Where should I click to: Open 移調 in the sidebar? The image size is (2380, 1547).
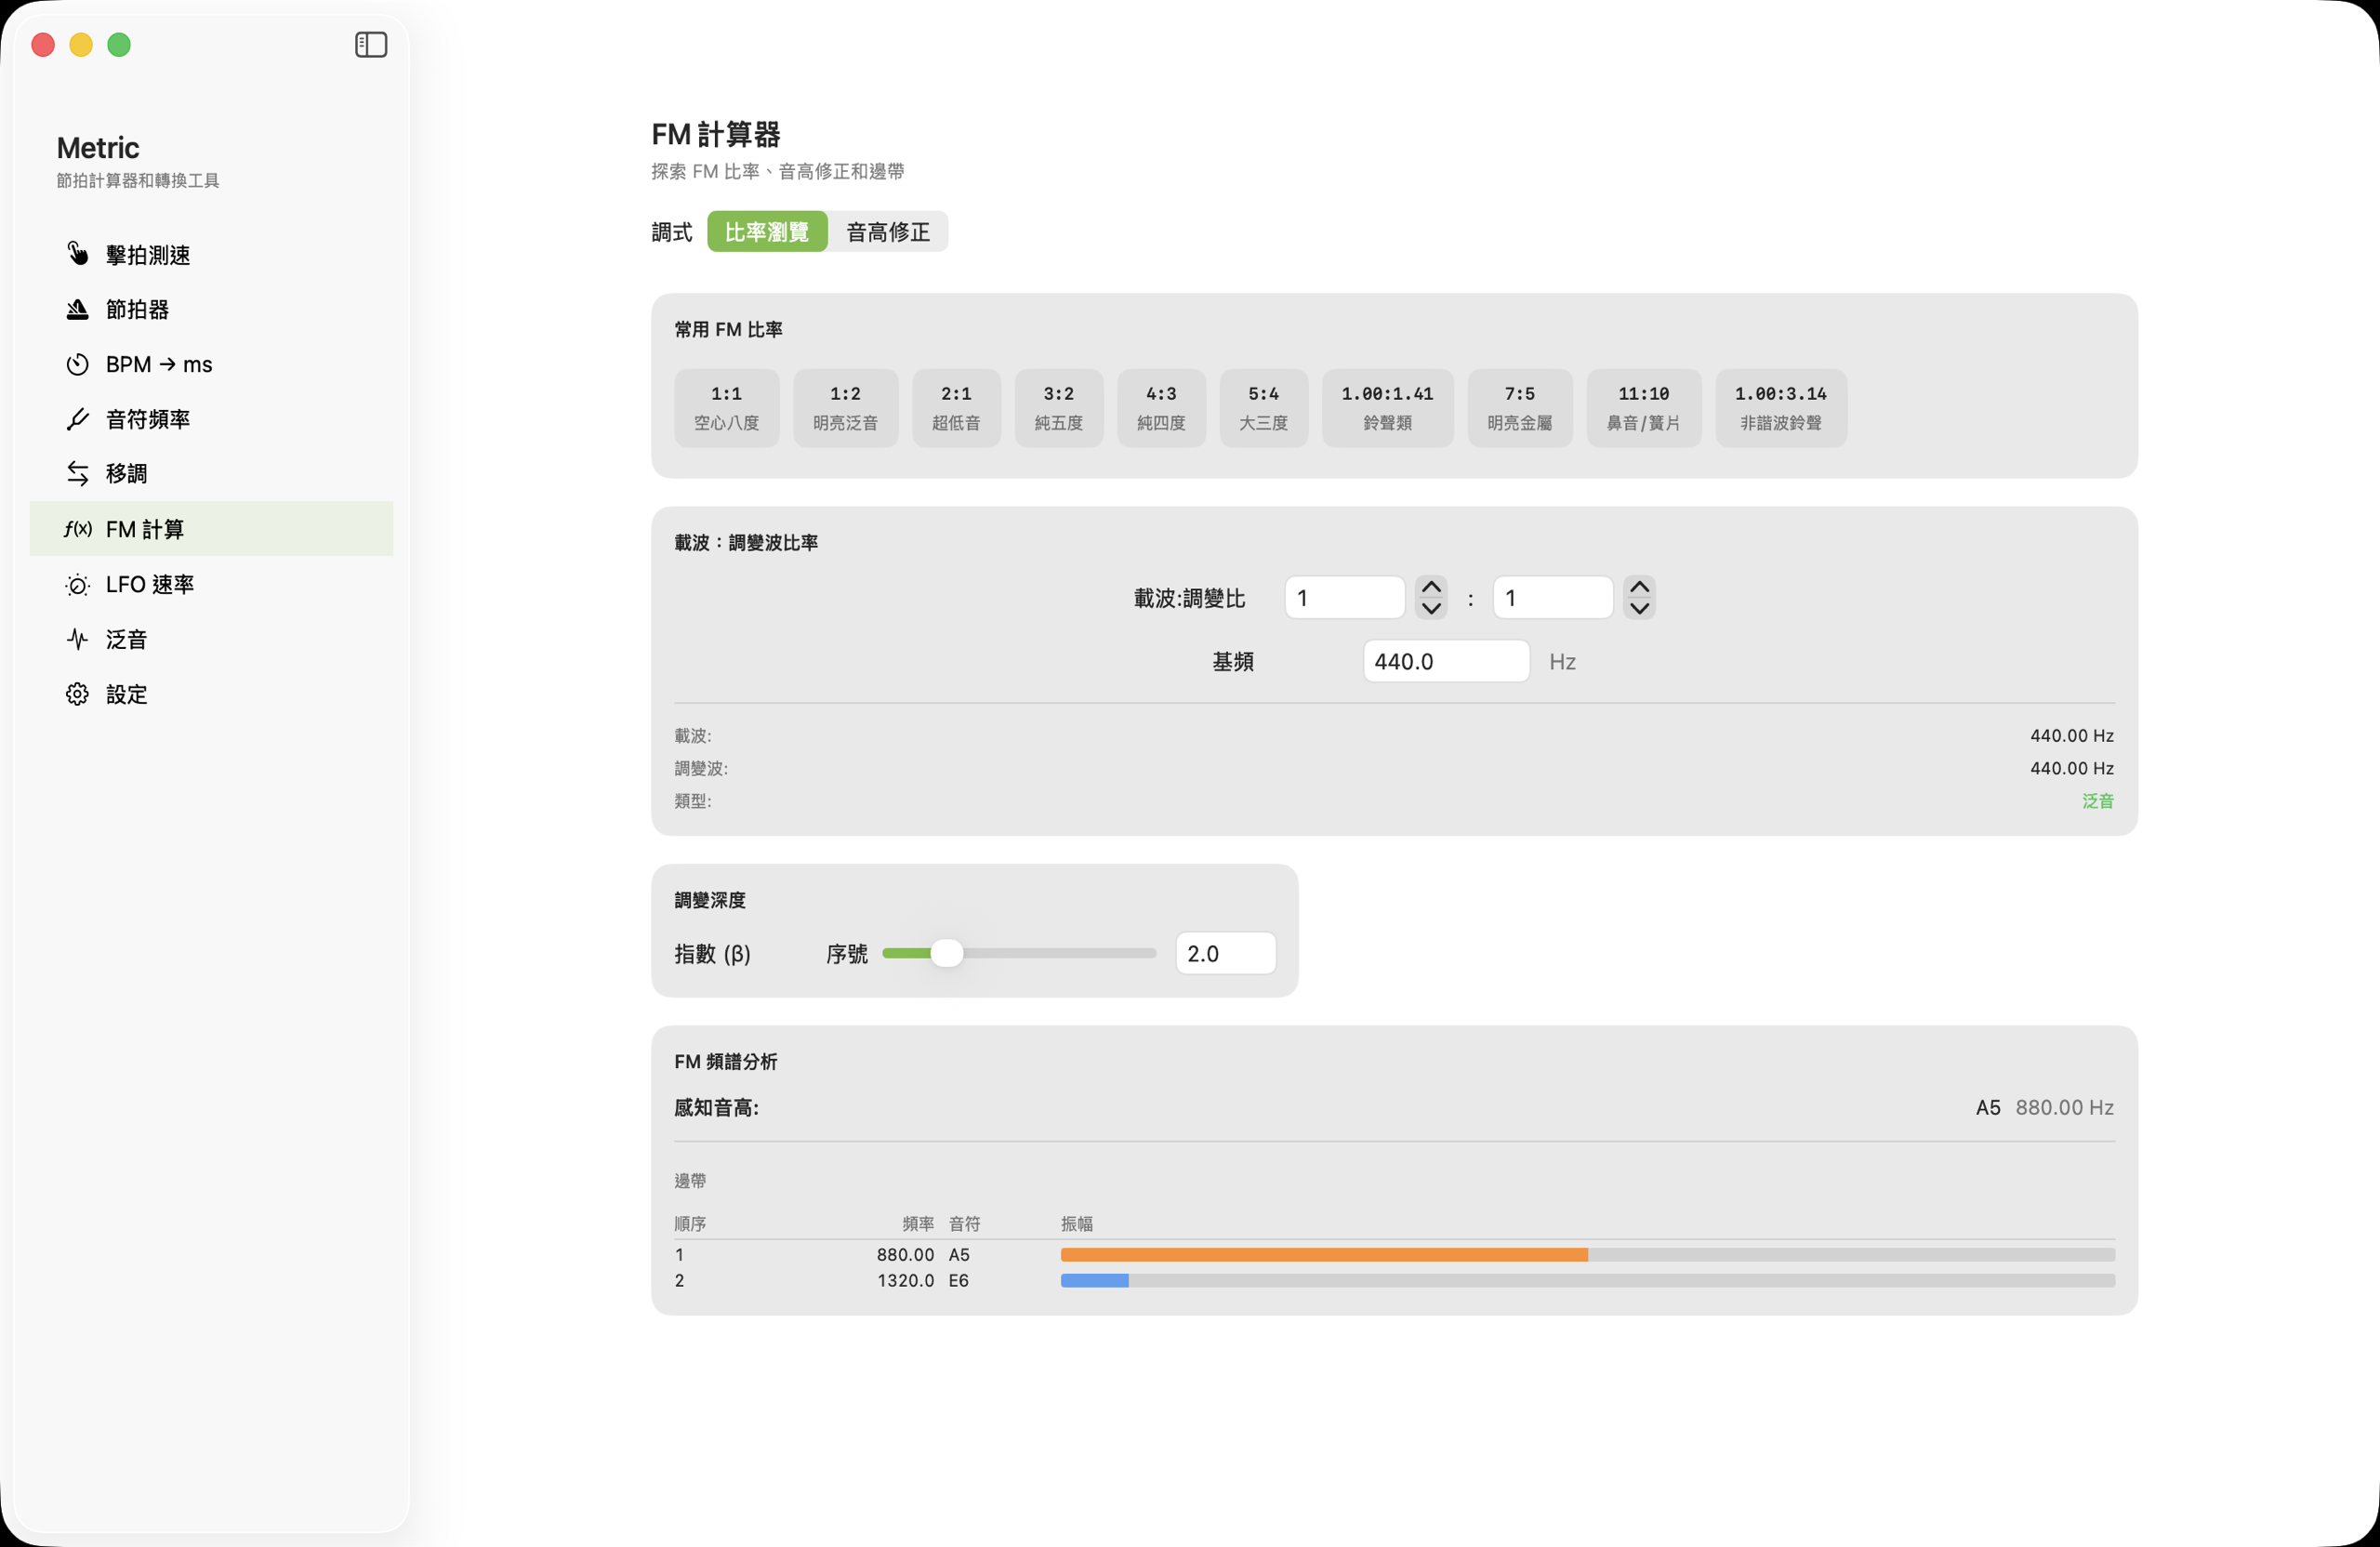[x=211, y=473]
